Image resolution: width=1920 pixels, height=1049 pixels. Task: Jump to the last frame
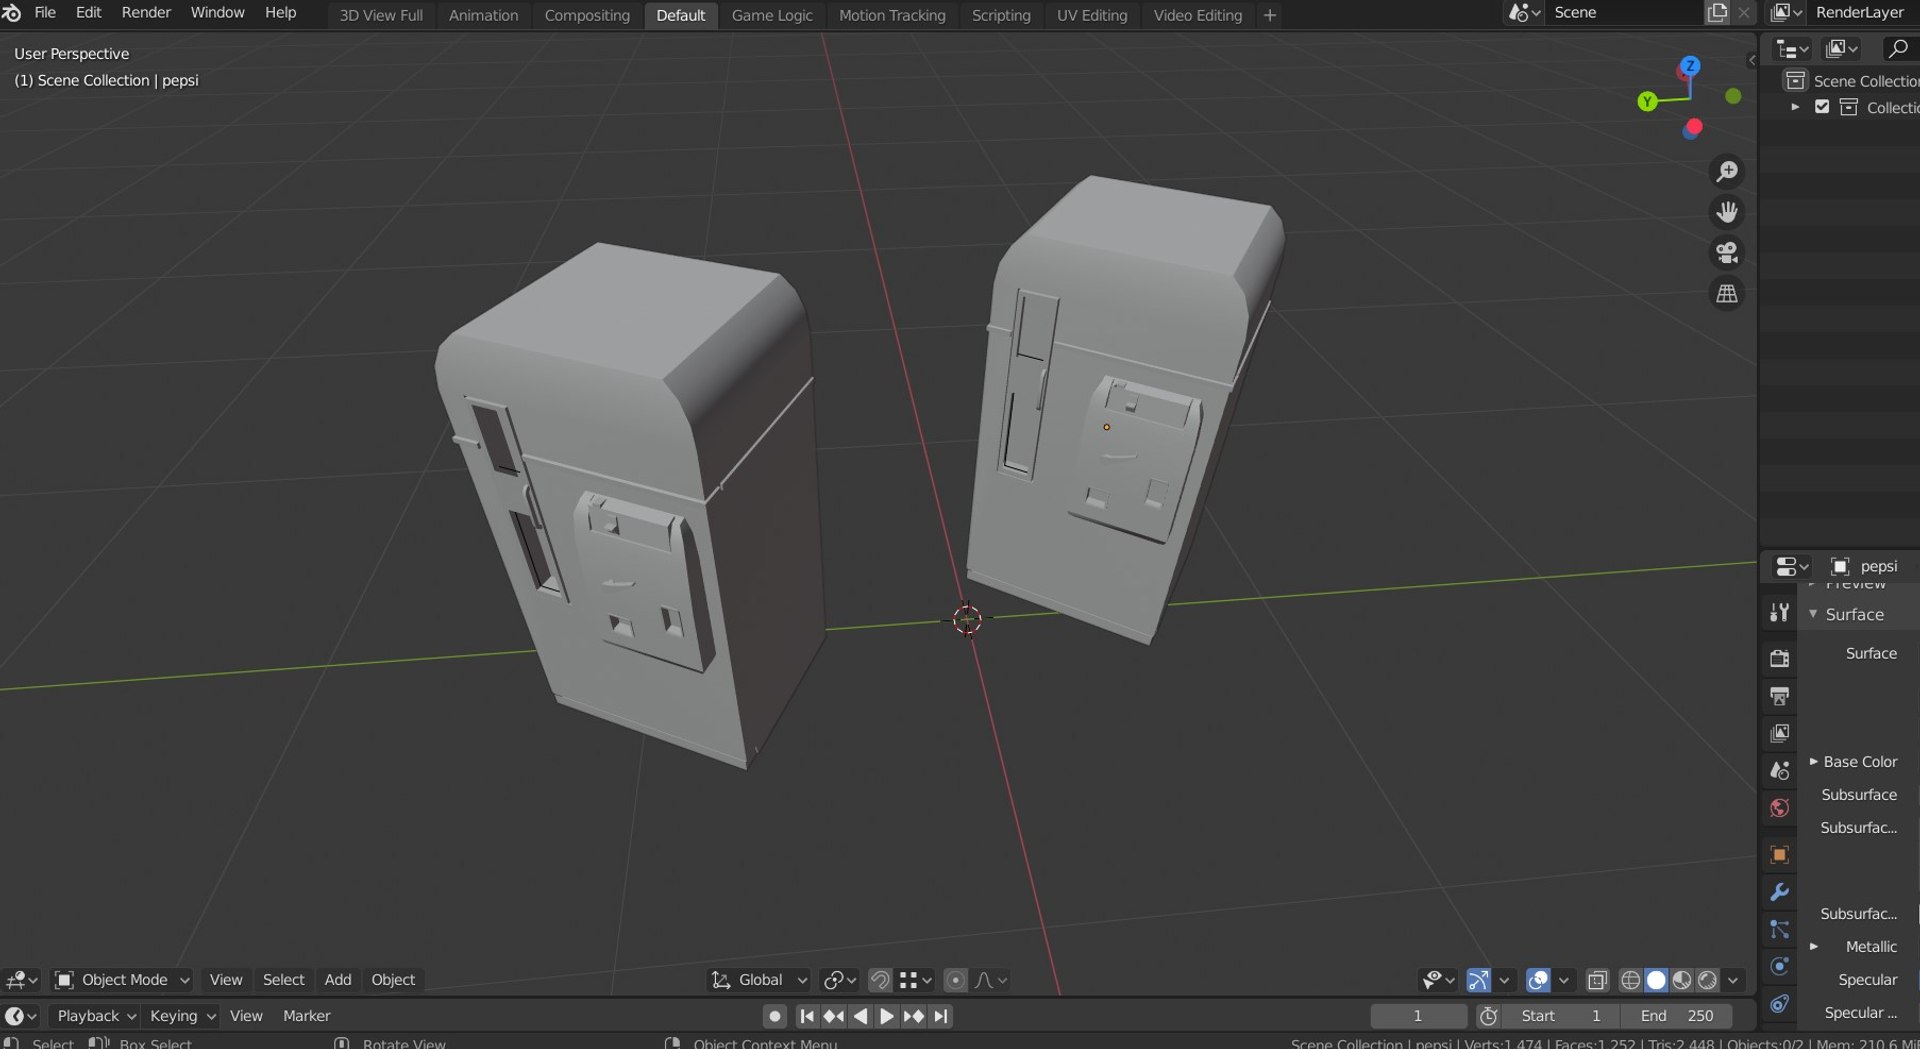coord(941,1016)
